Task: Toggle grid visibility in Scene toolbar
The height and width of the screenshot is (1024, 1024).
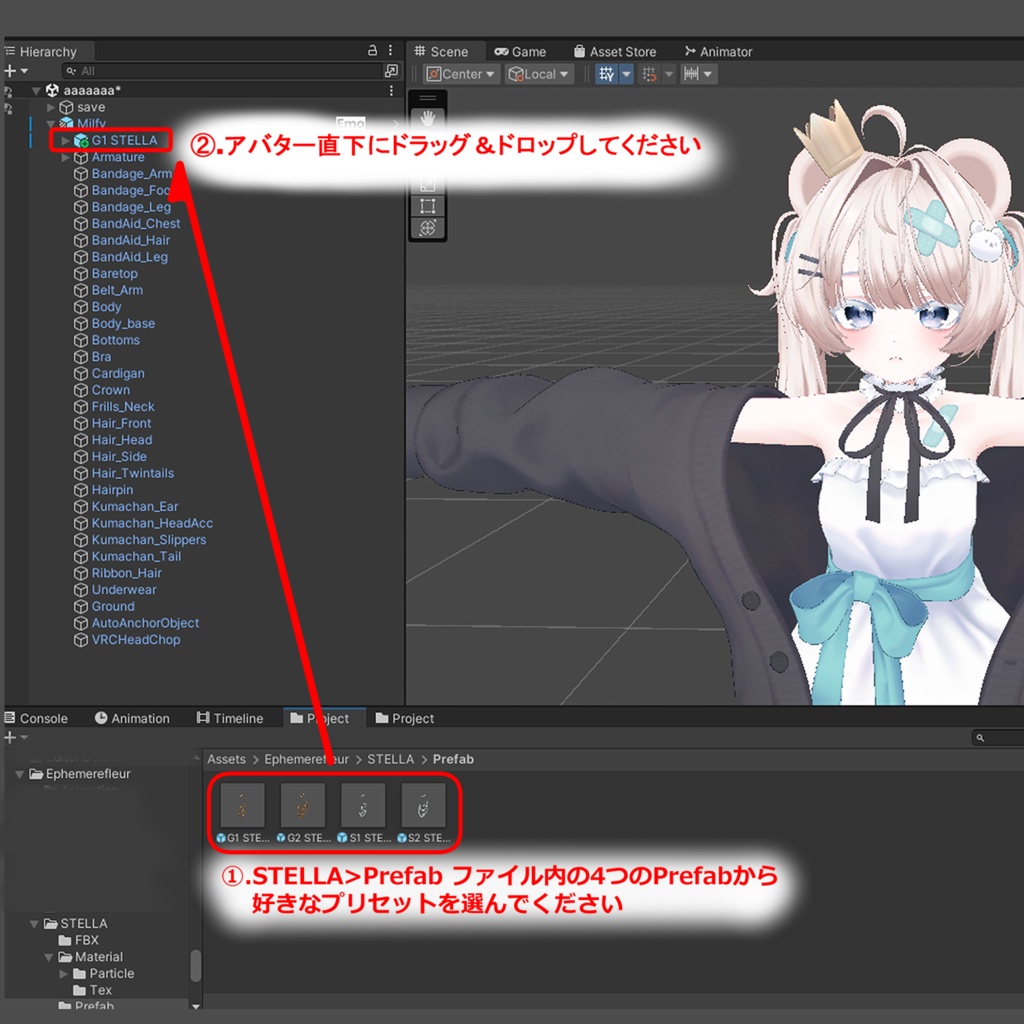Action: point(606,74)
